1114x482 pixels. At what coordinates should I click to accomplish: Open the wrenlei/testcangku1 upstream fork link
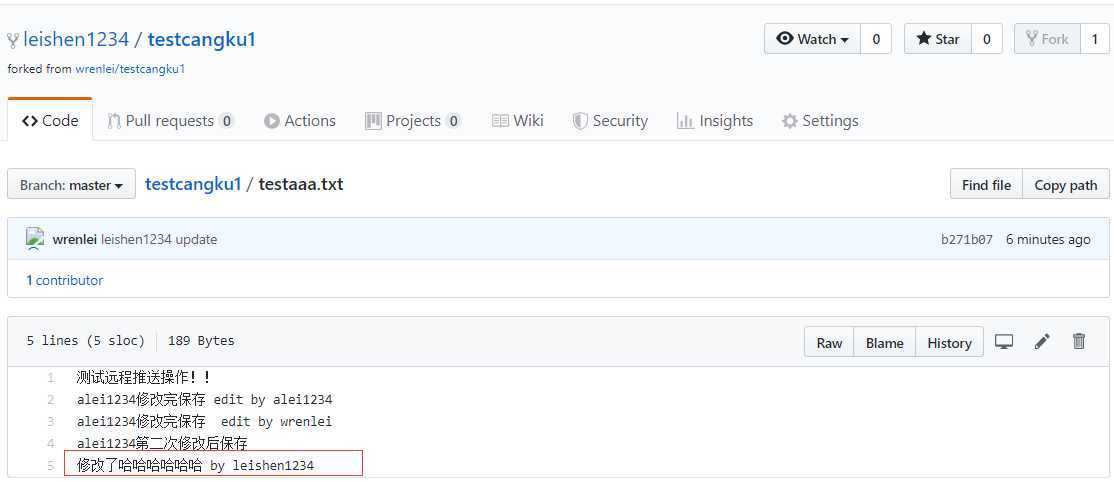[x=130, y=70]
